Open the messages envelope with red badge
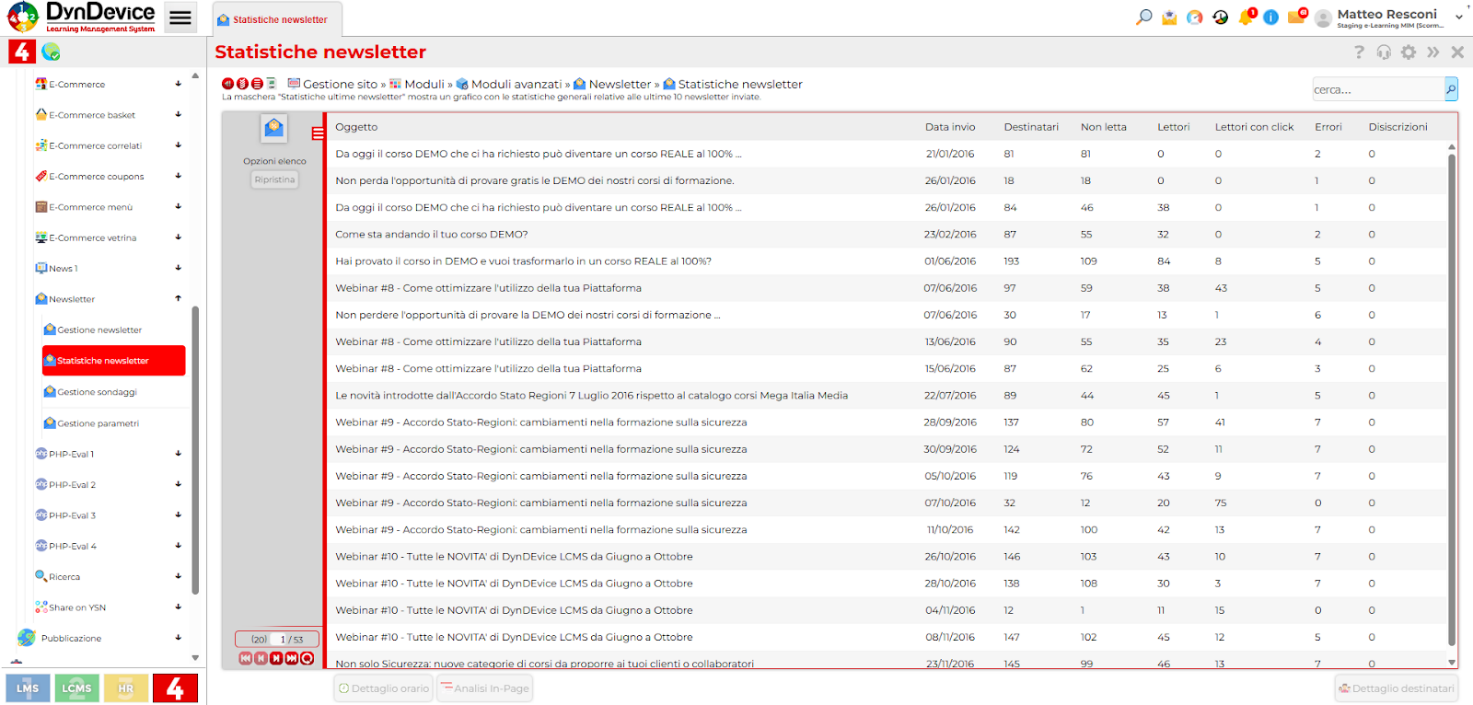The width and height of the screenshot is (1473, 705). pyautogui.click(x=1296, y=17)
